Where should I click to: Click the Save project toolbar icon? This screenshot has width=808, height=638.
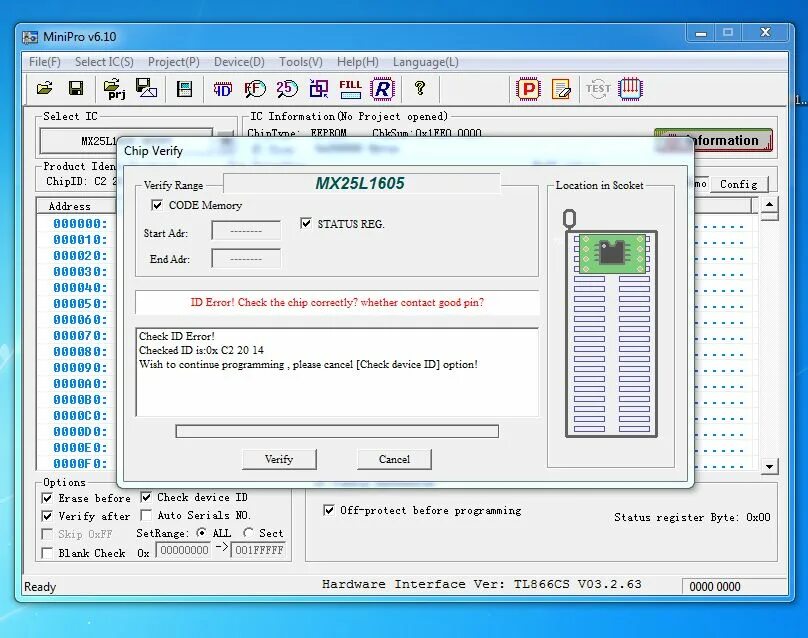[x=146, y=88]
